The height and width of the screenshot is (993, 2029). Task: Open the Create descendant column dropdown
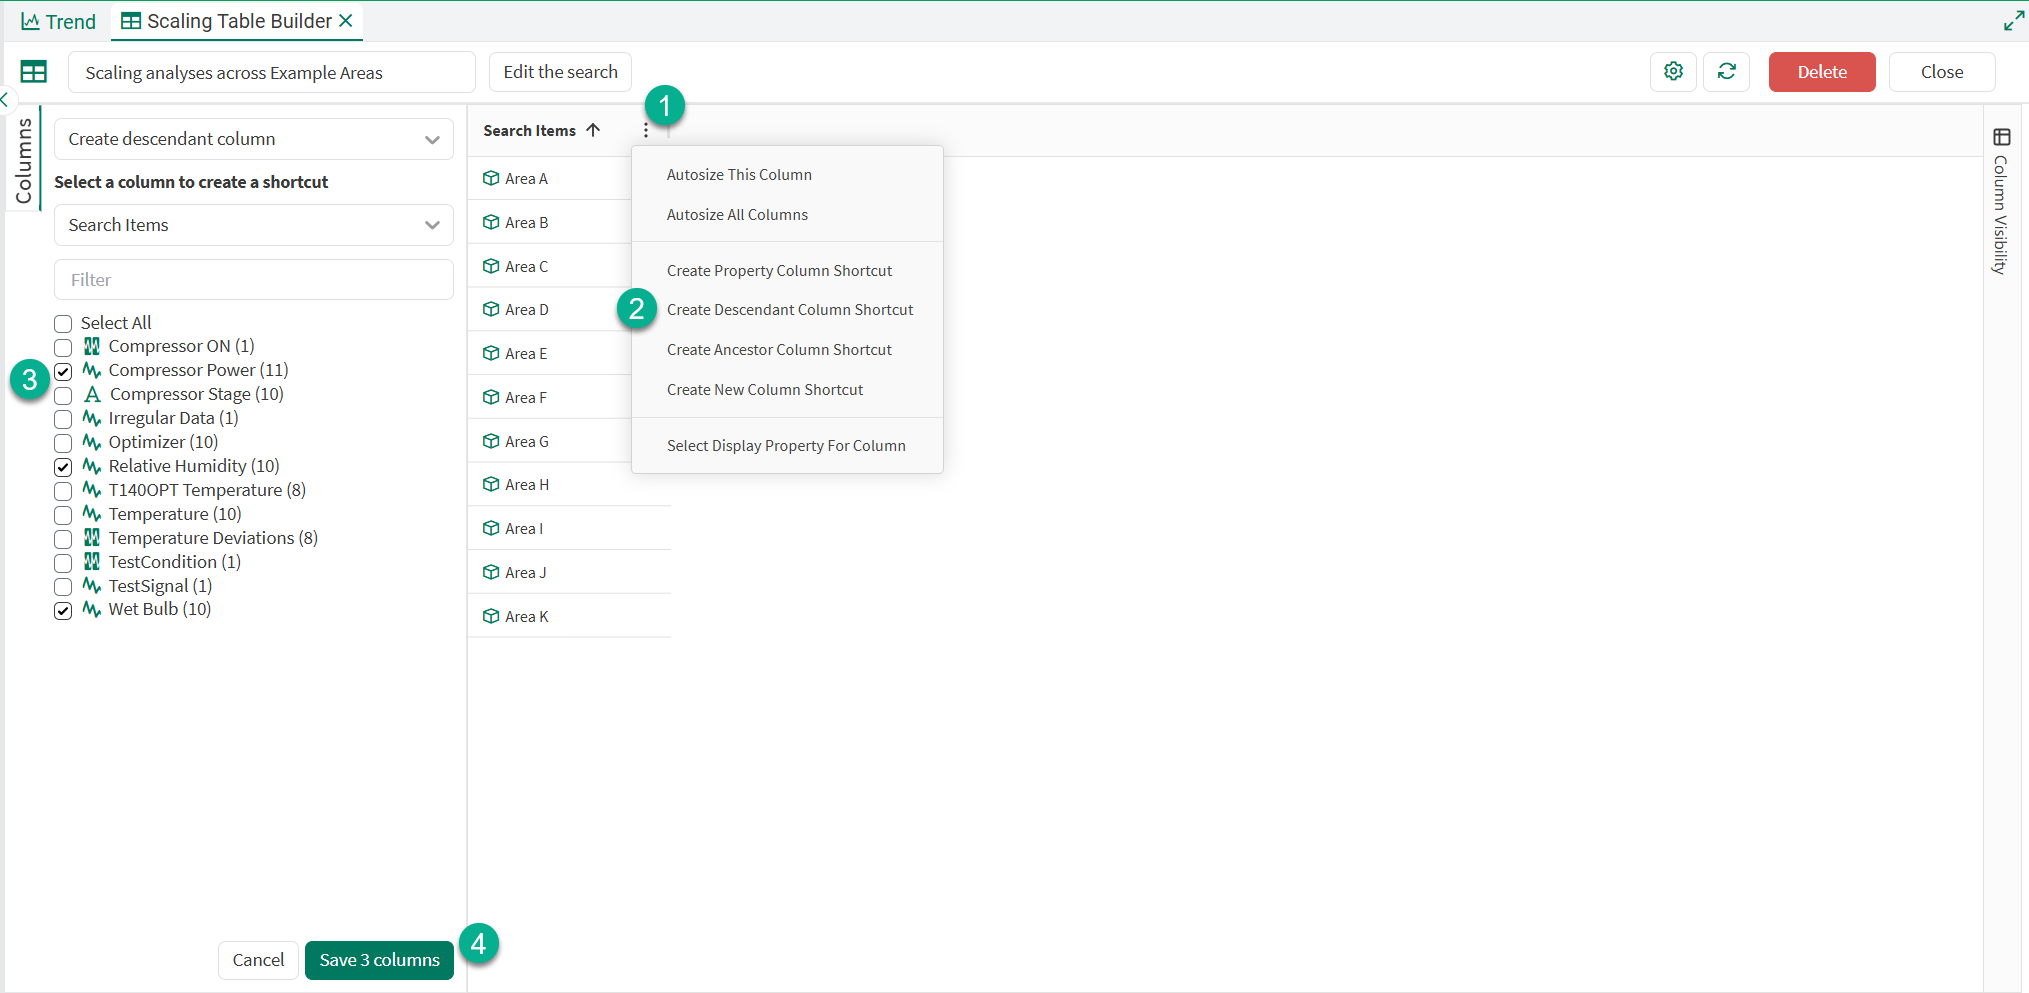253,139
